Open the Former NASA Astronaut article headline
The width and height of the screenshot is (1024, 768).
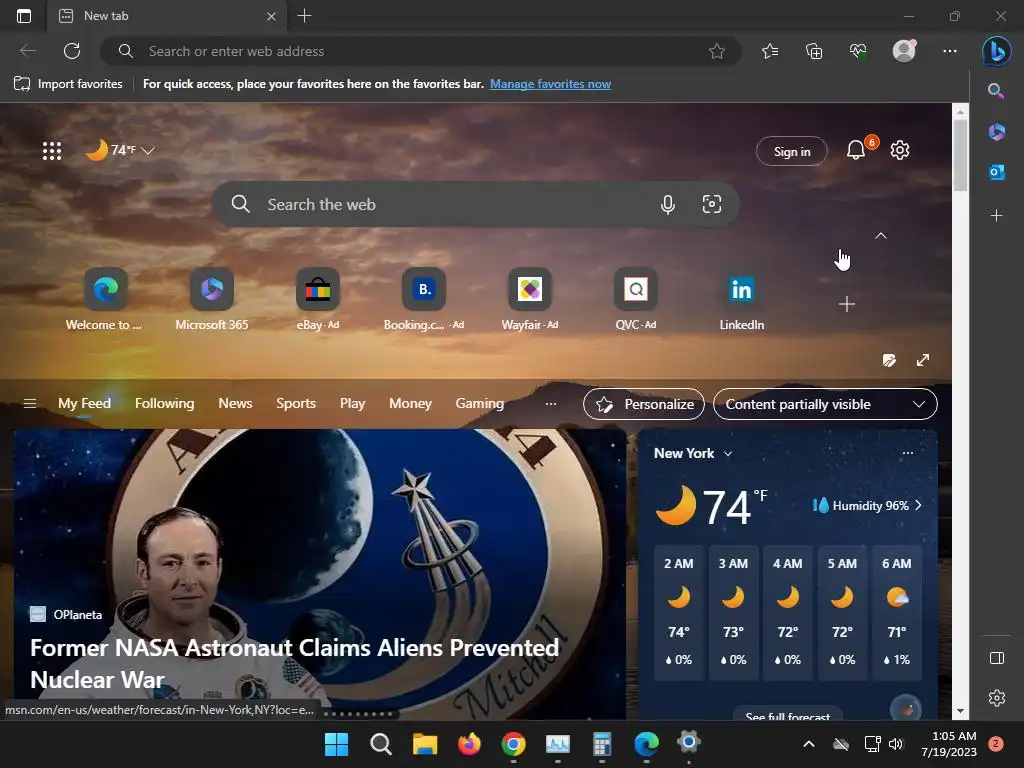click(x=295, y=664)
